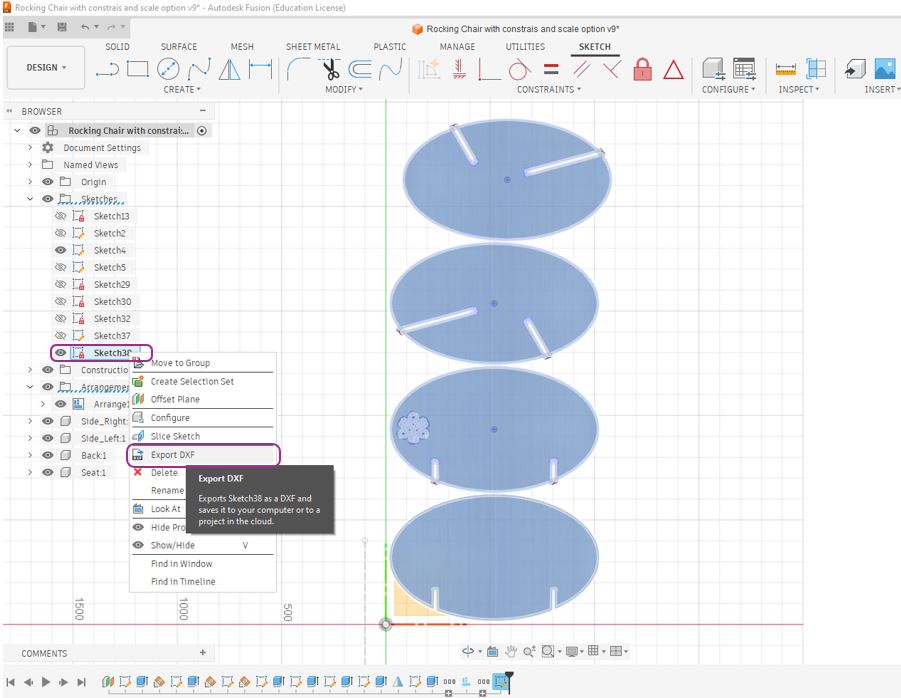901x698 pixels.
Task: Select the Fillet tool
Action: click(x=298, y=69)
